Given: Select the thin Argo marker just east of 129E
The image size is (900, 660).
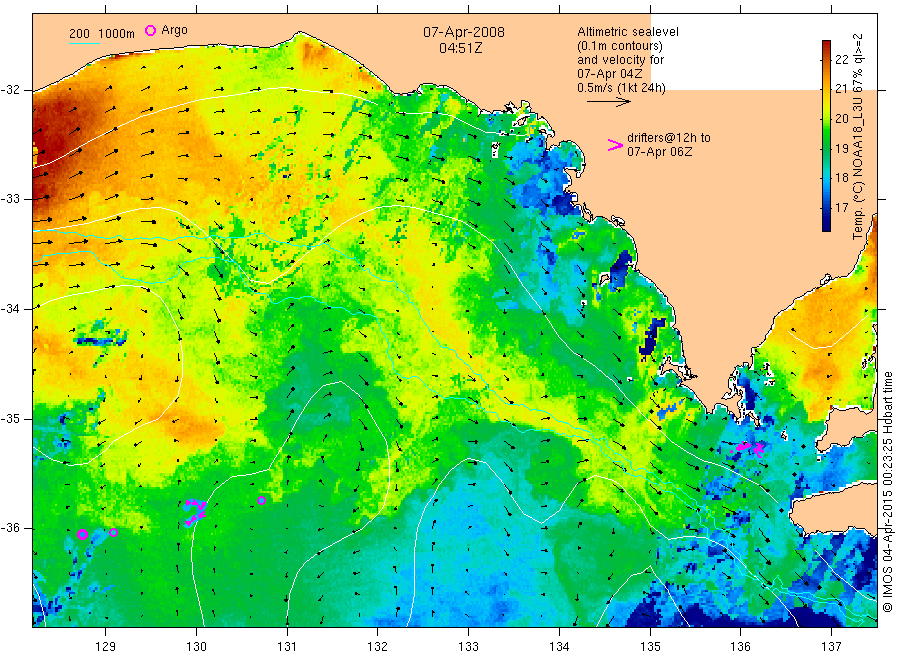Looking at the screenshot, I should click(114, 533).
